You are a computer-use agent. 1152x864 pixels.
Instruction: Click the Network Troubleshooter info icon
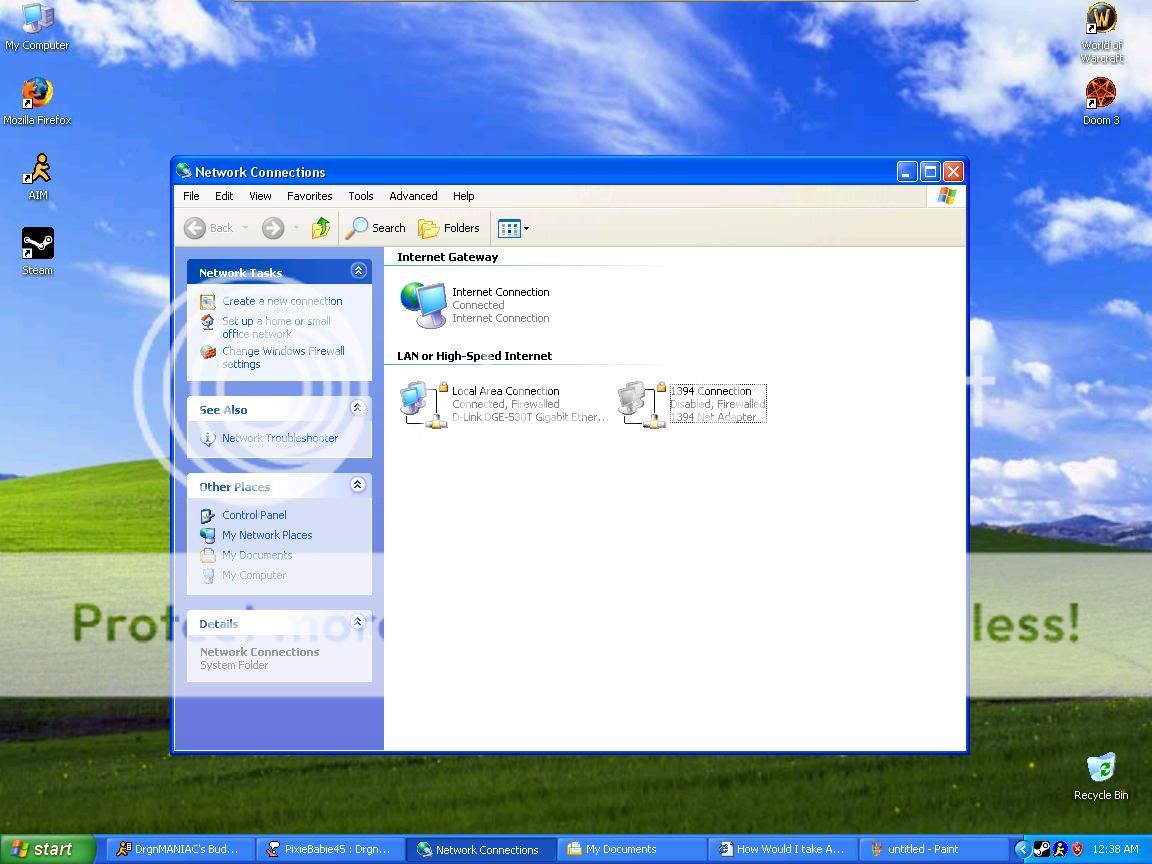point(208,438)
